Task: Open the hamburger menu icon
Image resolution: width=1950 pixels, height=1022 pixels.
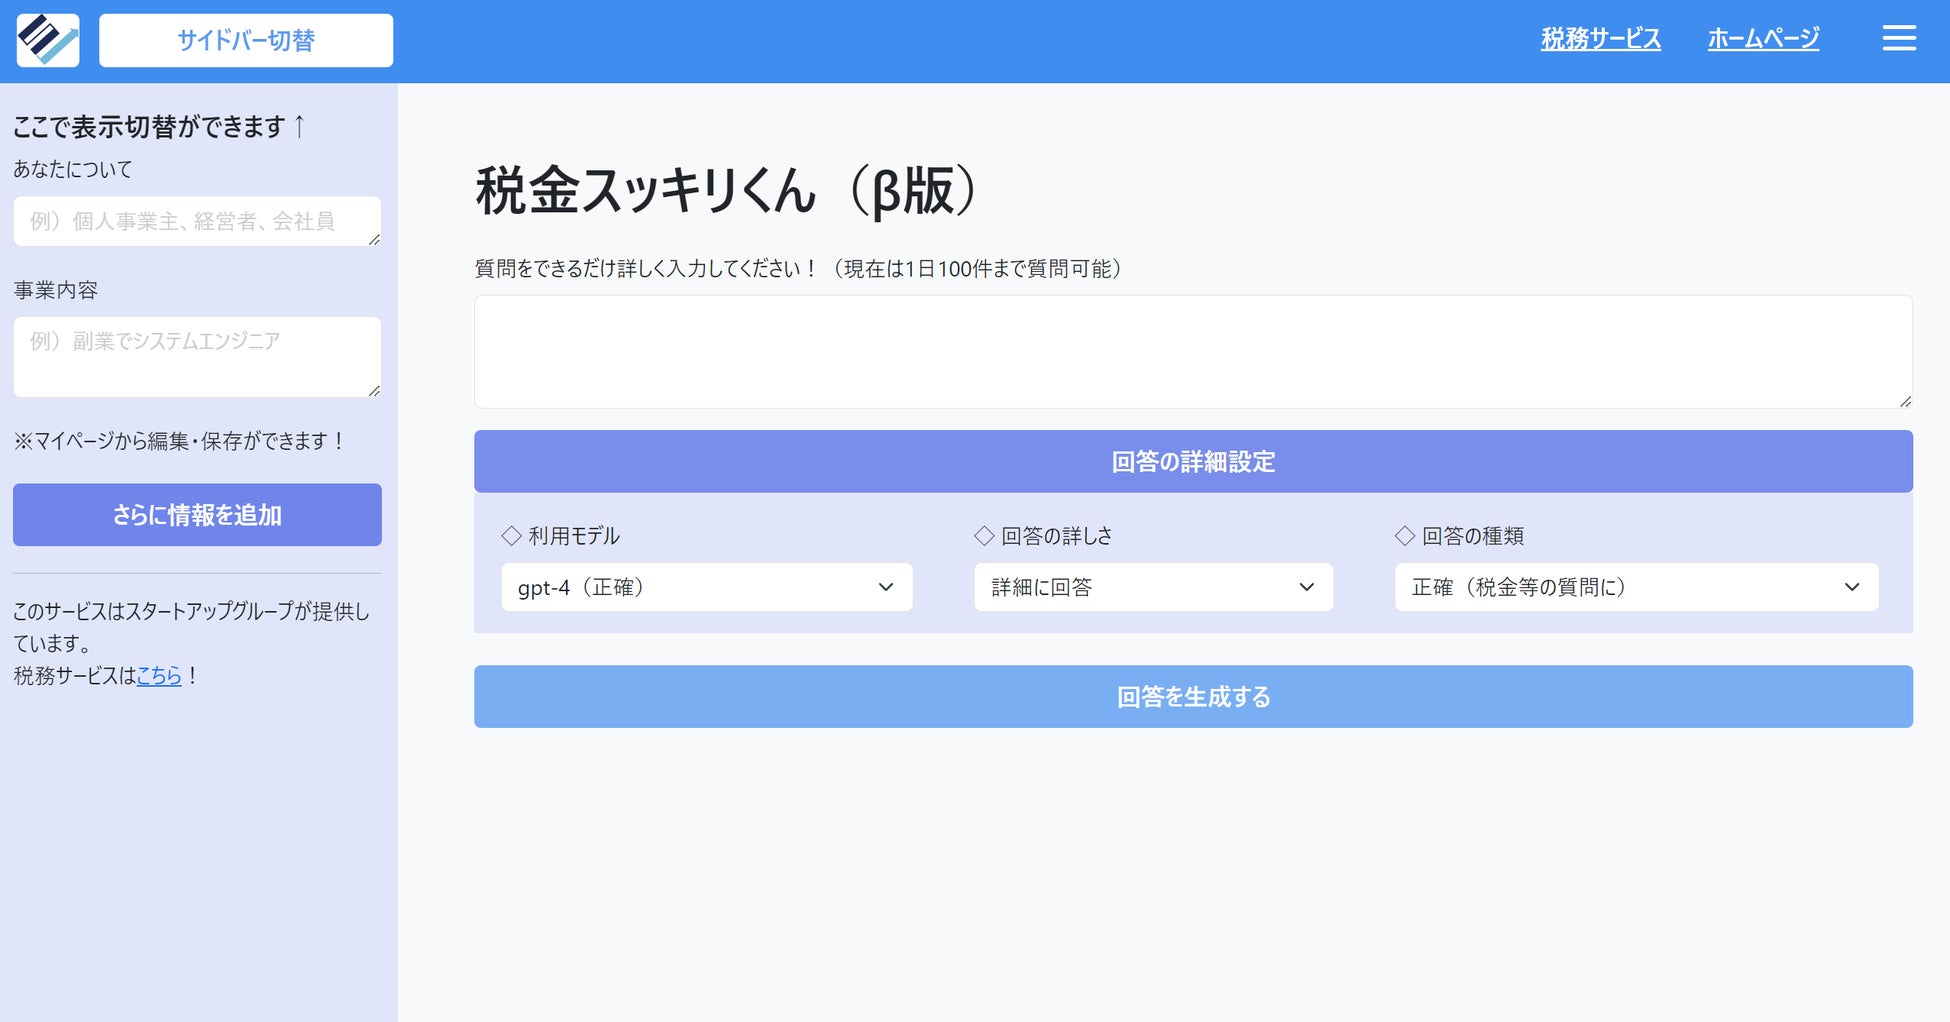Action: (1899, 39)
